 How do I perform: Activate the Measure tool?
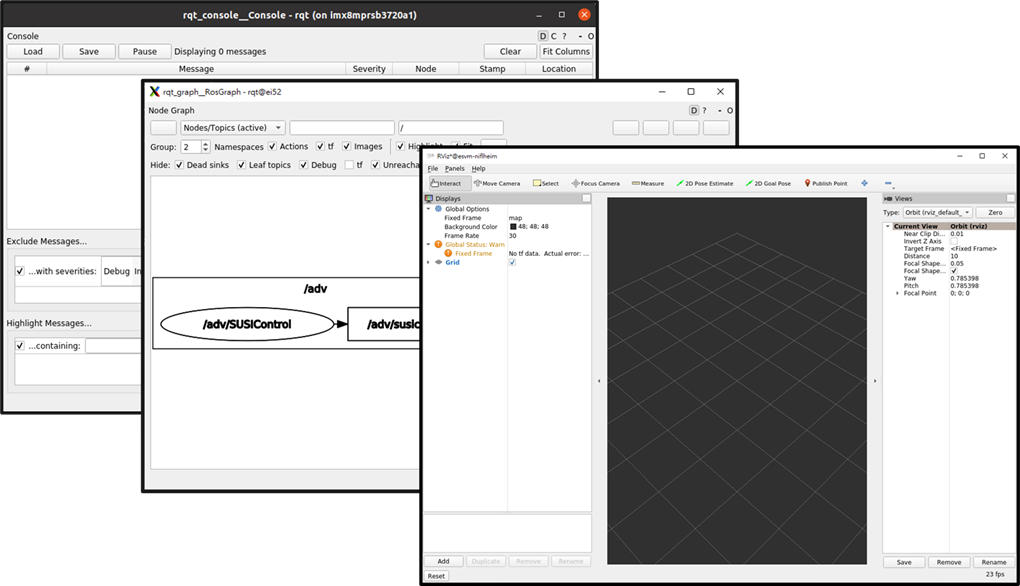[647, 183]
